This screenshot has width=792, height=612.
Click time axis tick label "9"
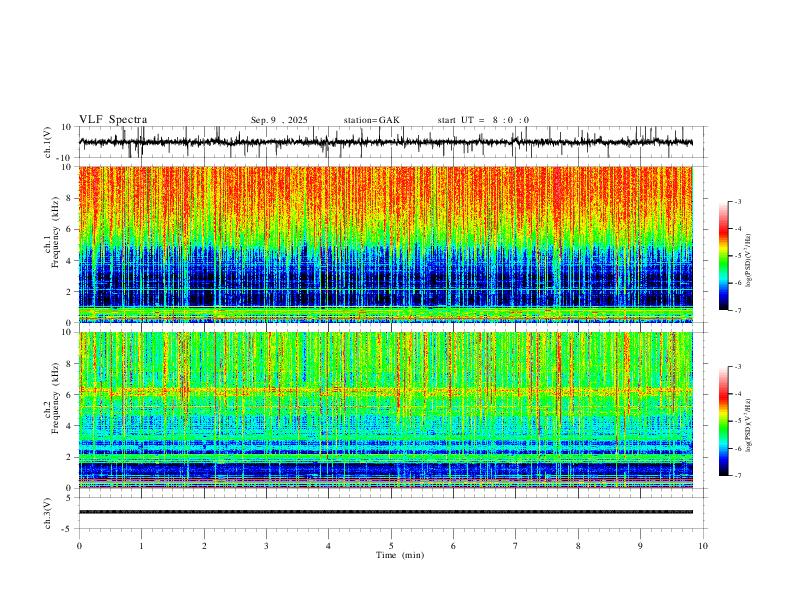[x=640, y=546]
